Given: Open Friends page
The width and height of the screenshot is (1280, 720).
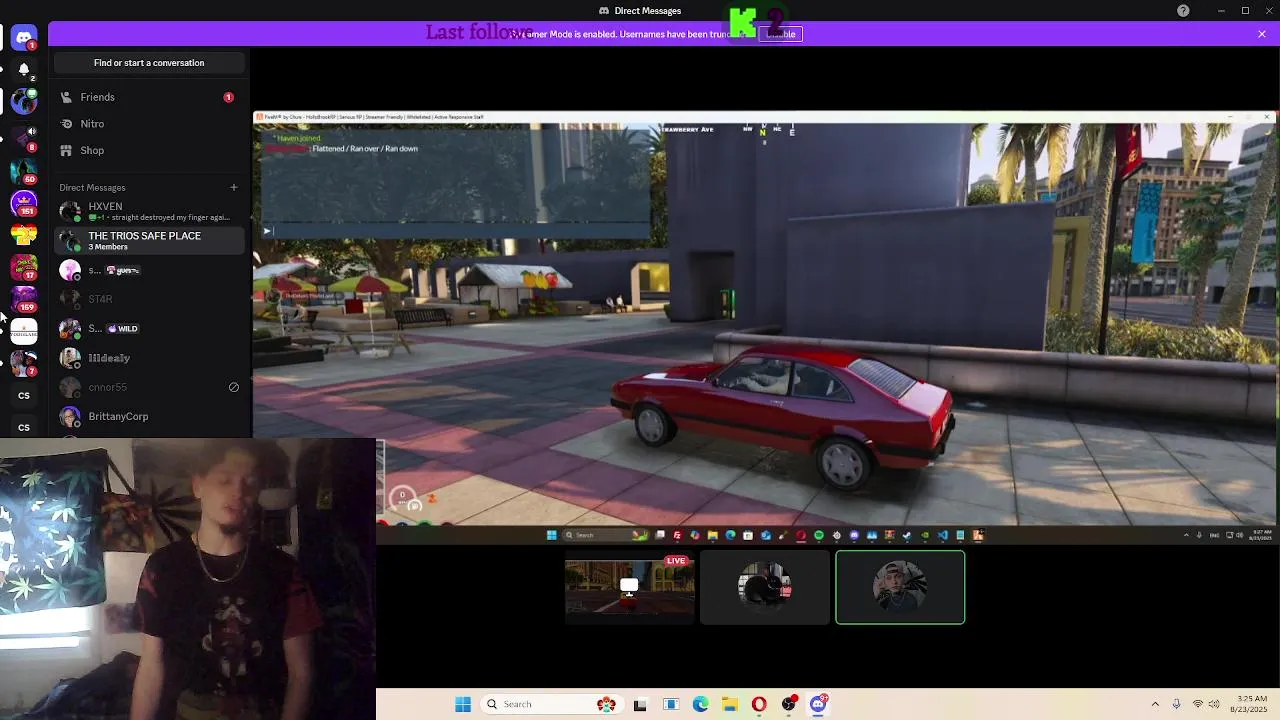Looking at the screenshot, I should tap(149, 97).
